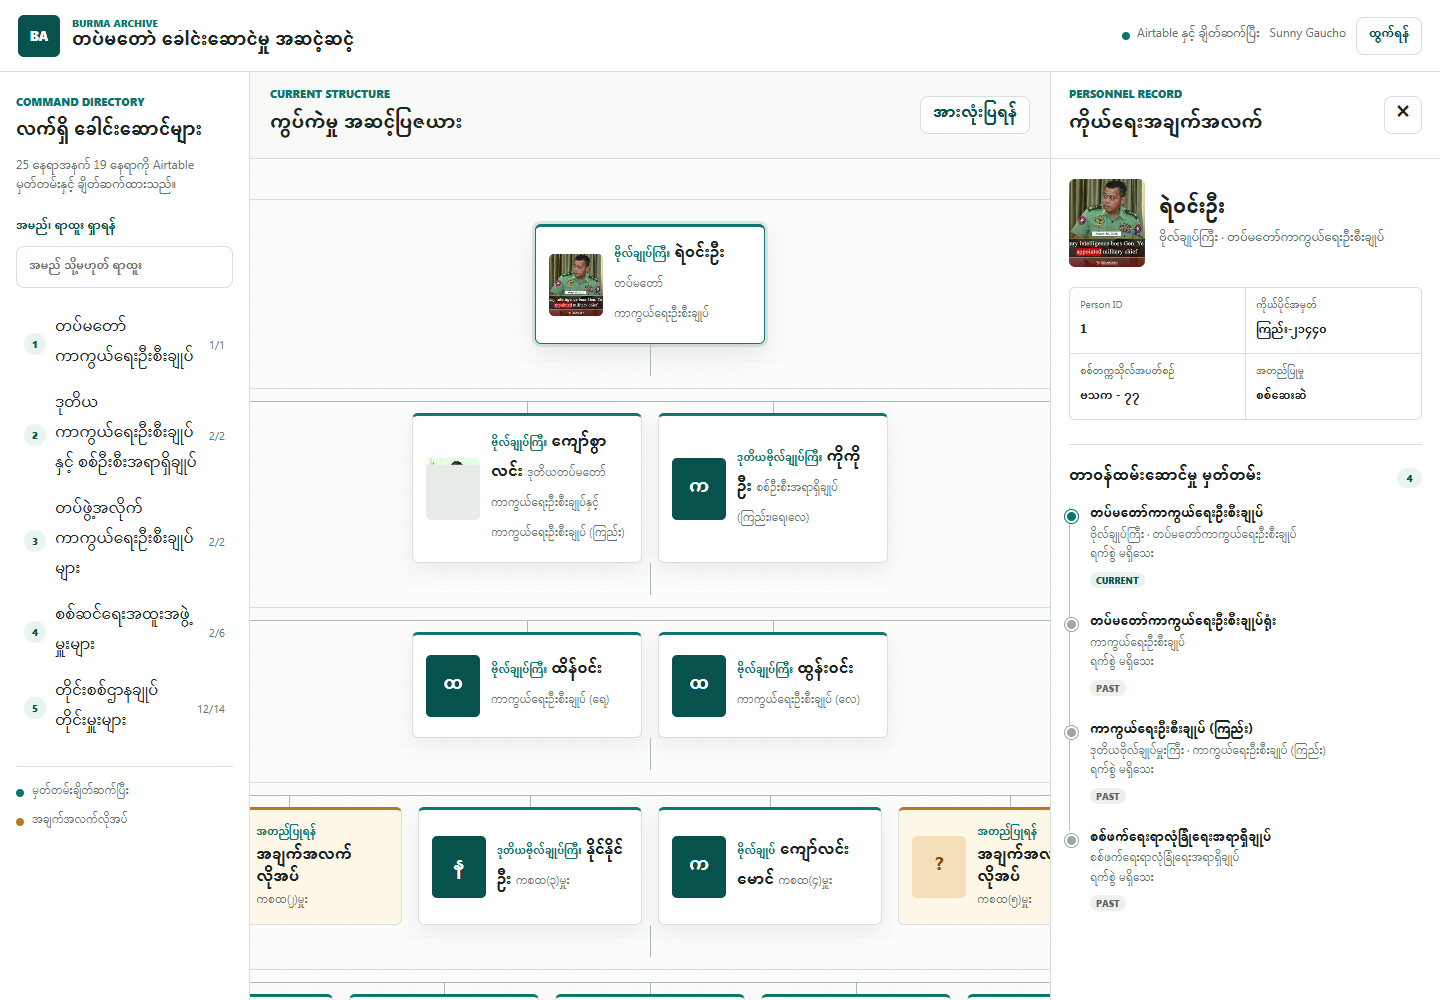
Task: Select directory level 4 စစ်ဆင်ရေးအထူးအဖွဲ့မှူးများ
Action: pos(124,630)
